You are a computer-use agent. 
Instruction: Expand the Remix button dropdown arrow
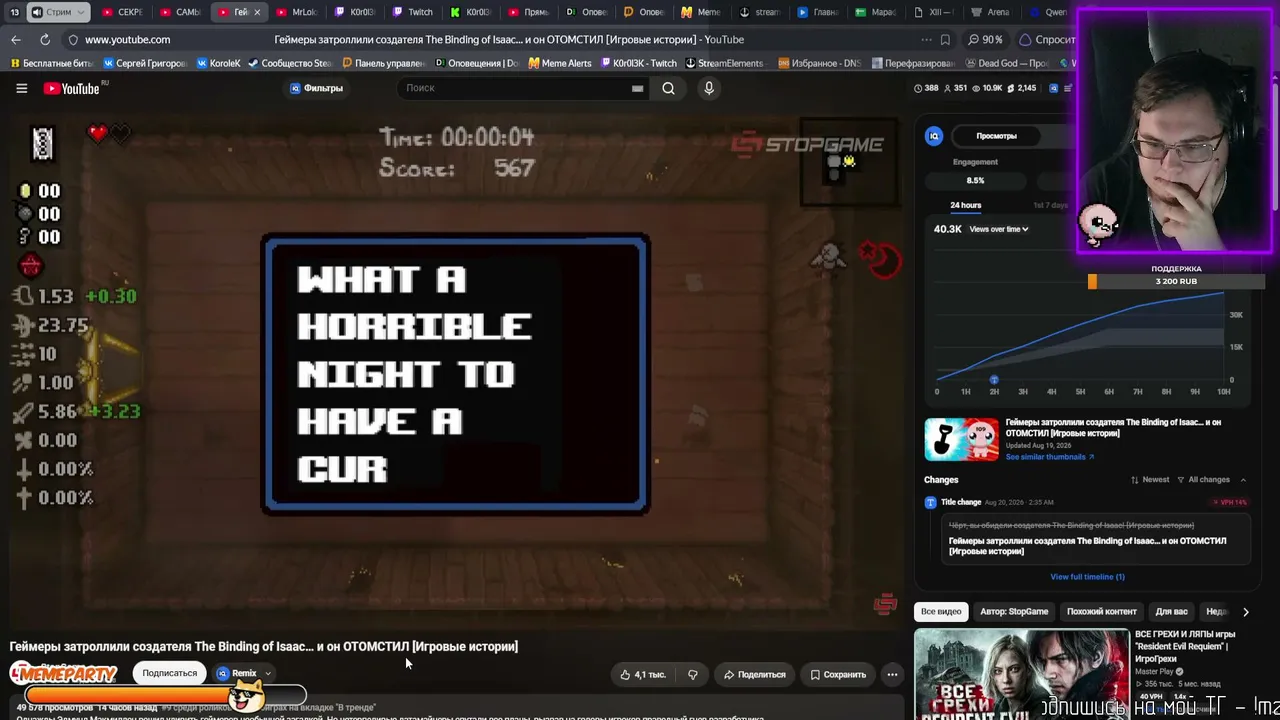(x=268, y=674)
